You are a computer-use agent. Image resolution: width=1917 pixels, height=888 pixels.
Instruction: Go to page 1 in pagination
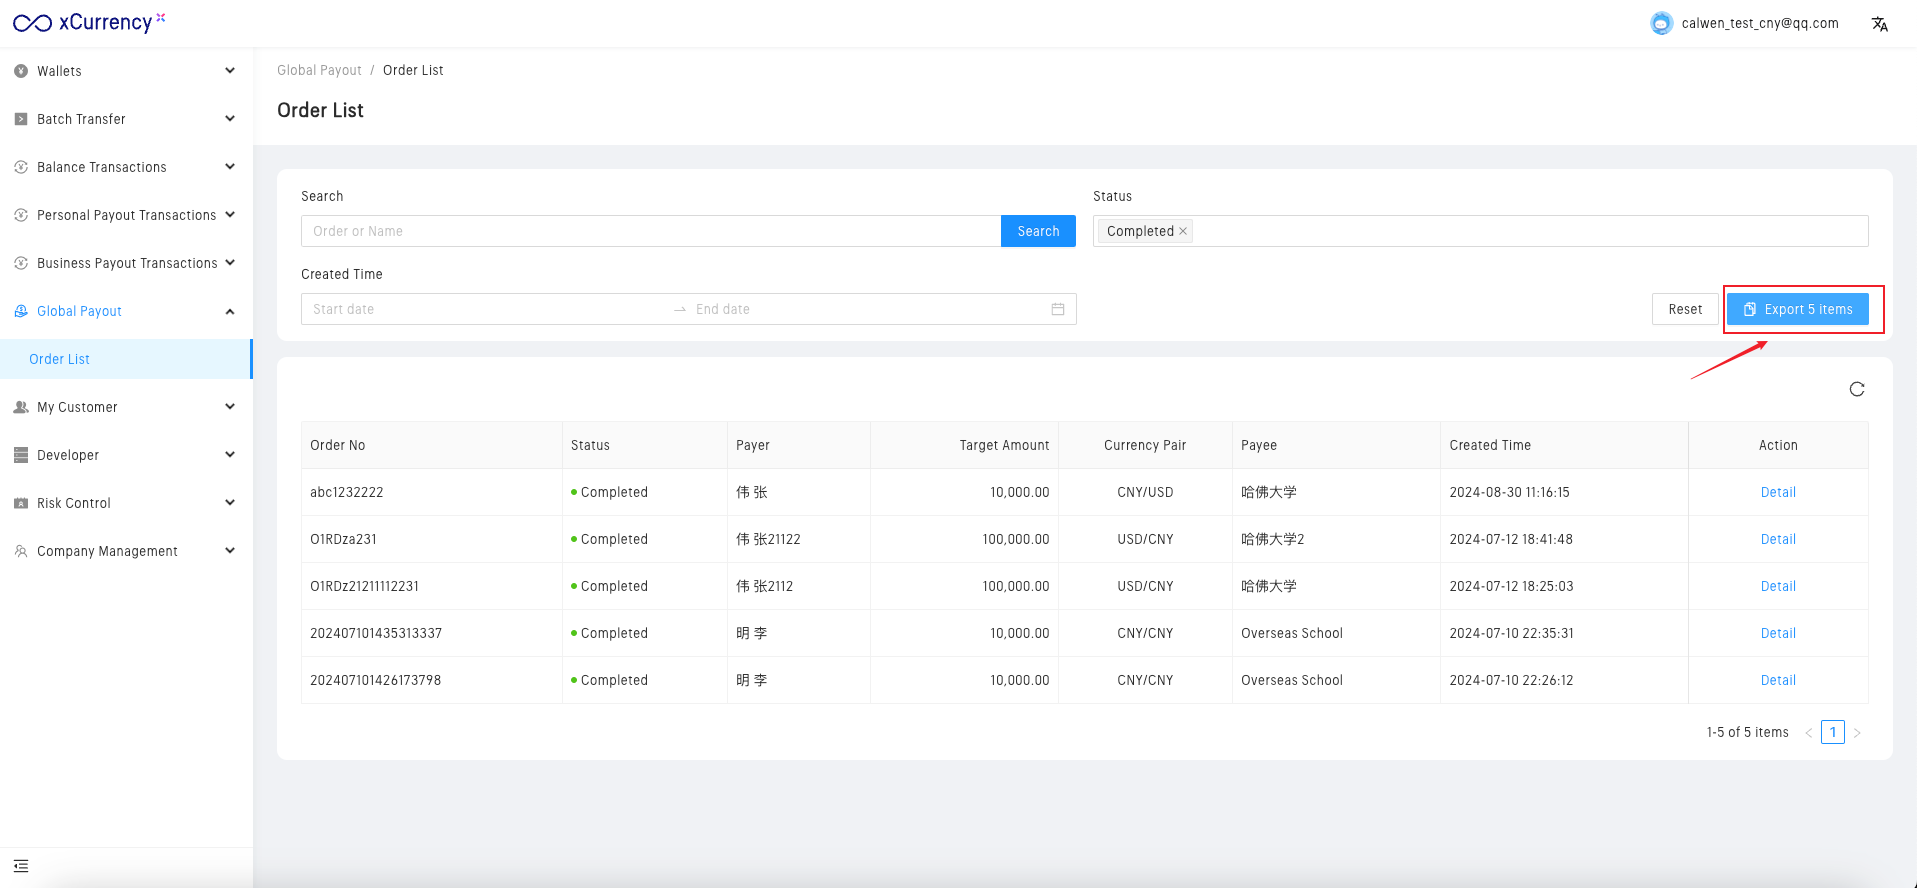1832,732
